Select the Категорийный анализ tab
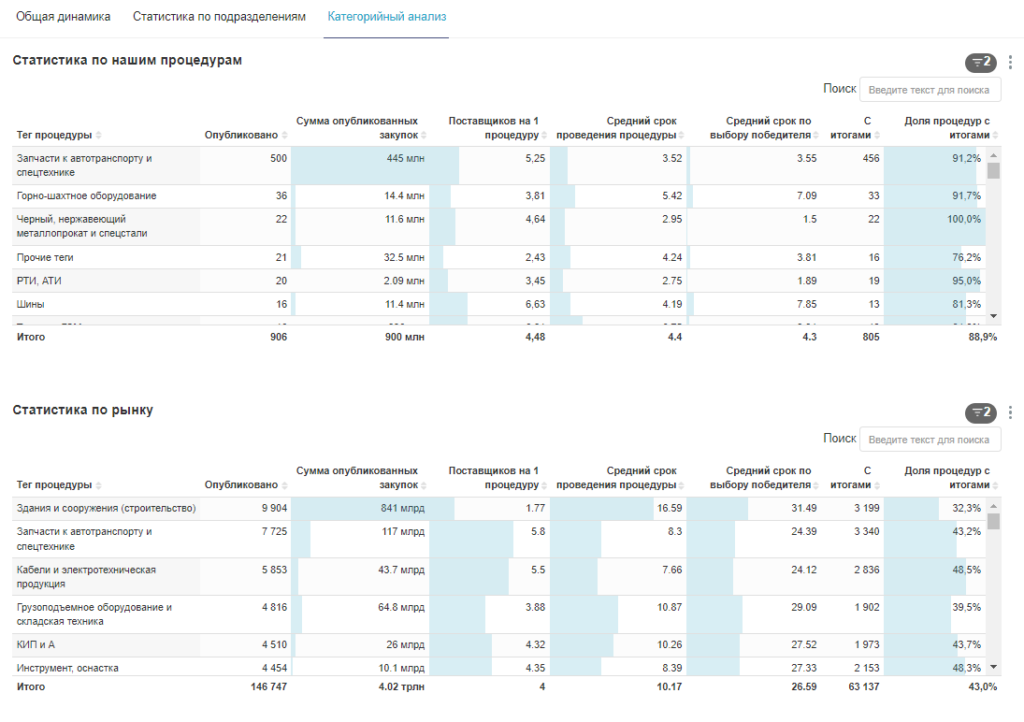This screenshot has height=722, width=1024. coord(386,17)
